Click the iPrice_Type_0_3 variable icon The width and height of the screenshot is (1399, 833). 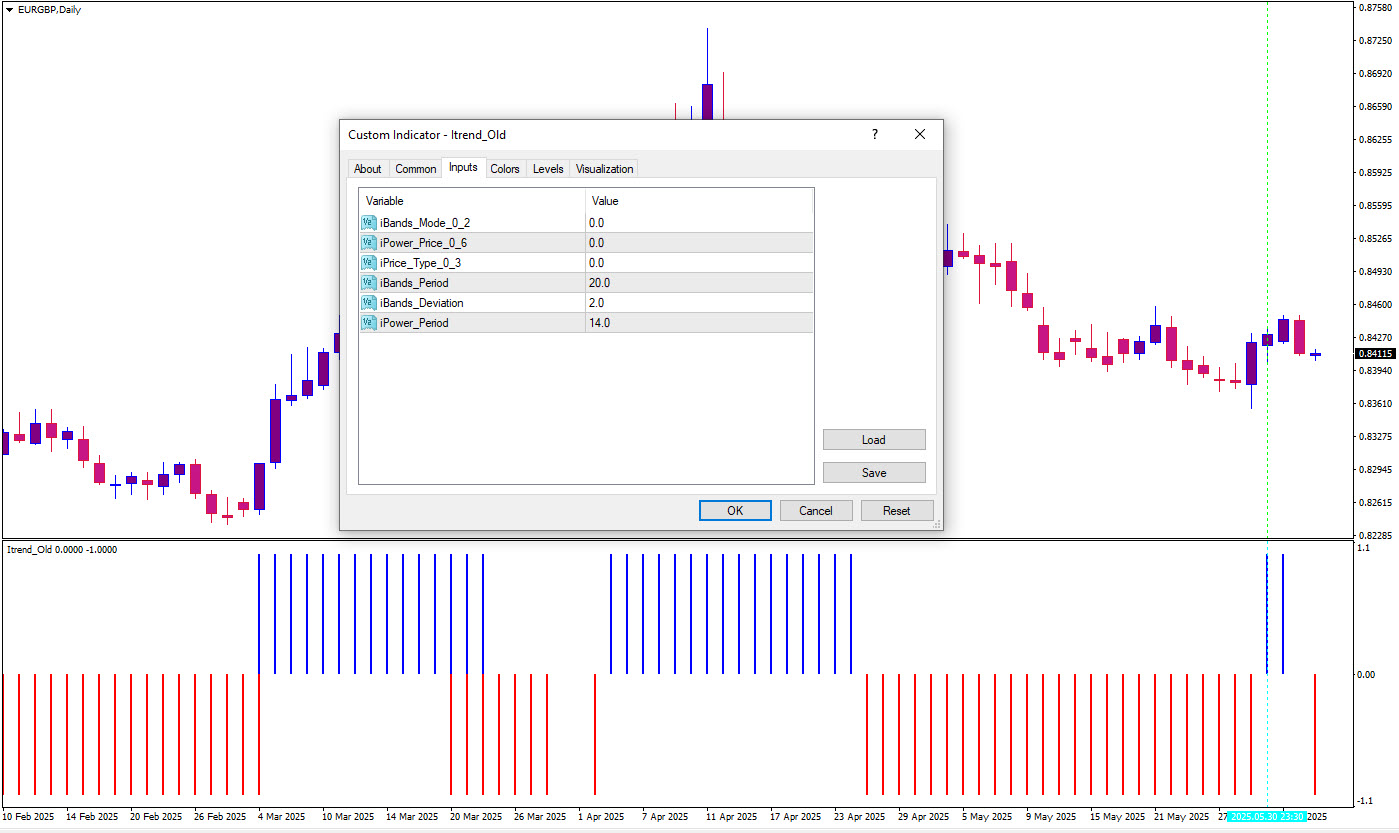click(x=369, y=263)
